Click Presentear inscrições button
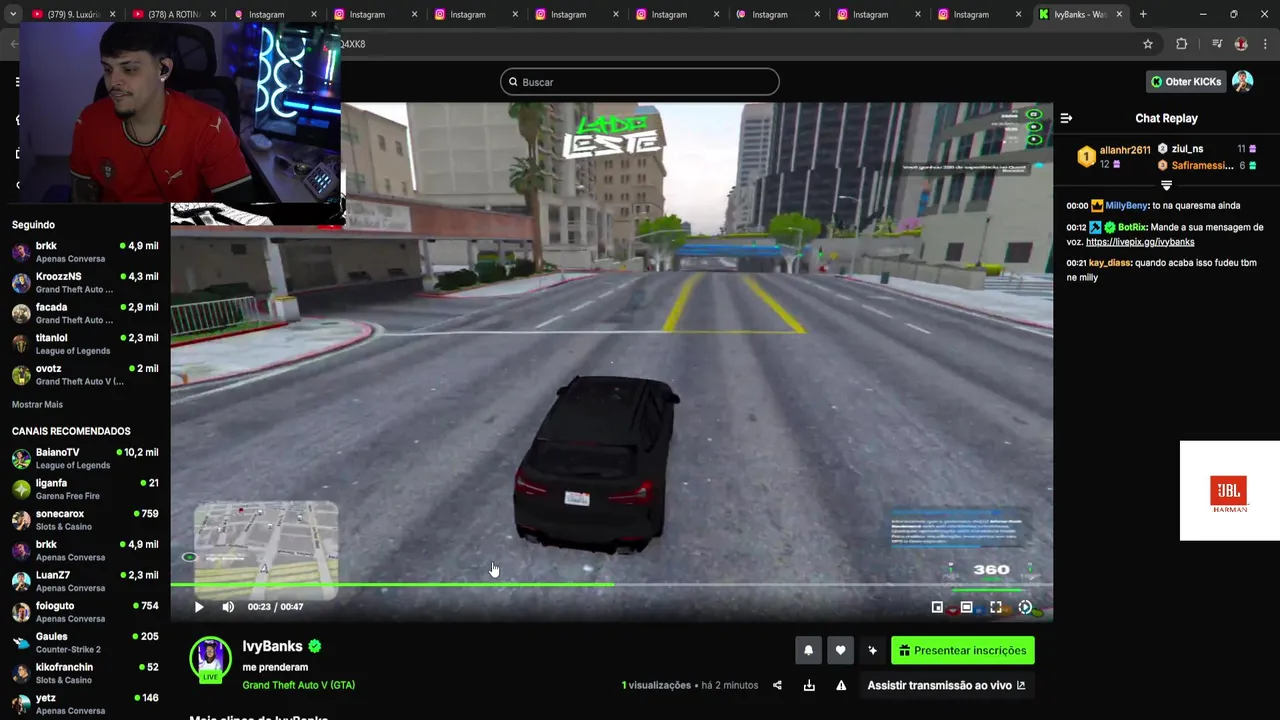 tap(963, 650)
